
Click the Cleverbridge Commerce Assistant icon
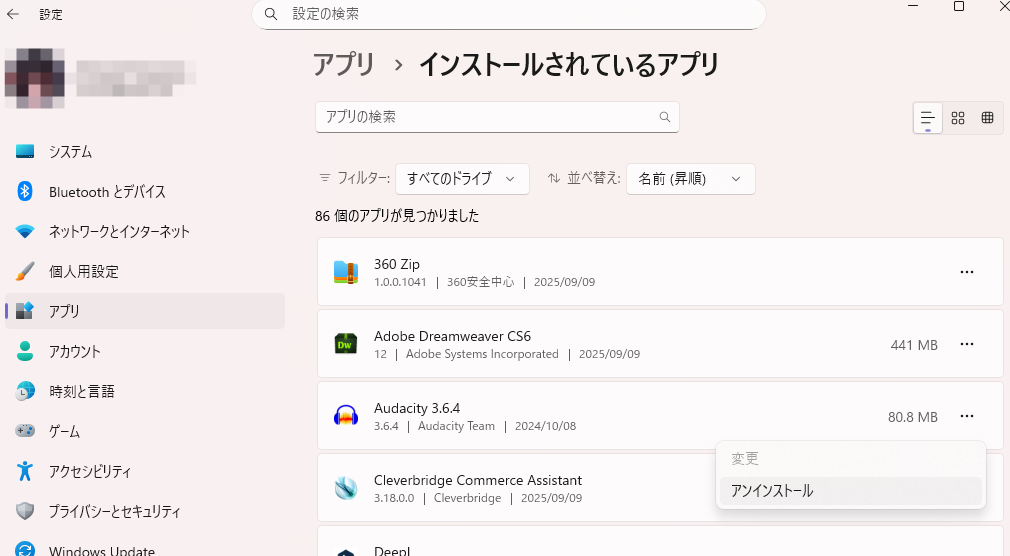(346, 488)
